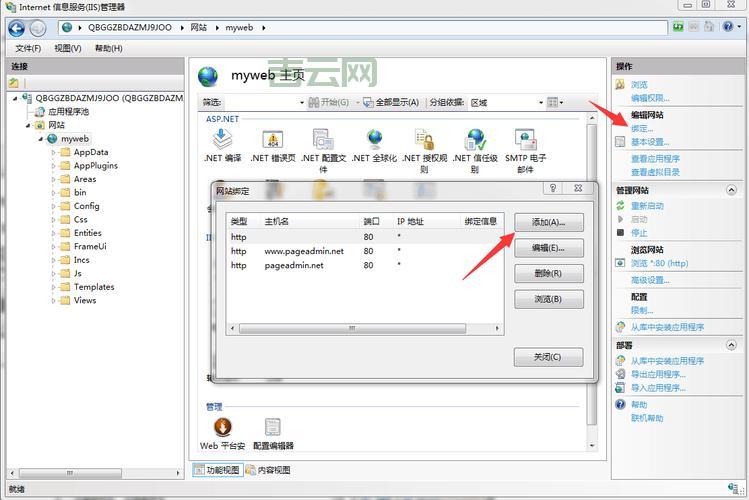
Task: Click the 删除(R) button
Action: [x=548, y=274]
